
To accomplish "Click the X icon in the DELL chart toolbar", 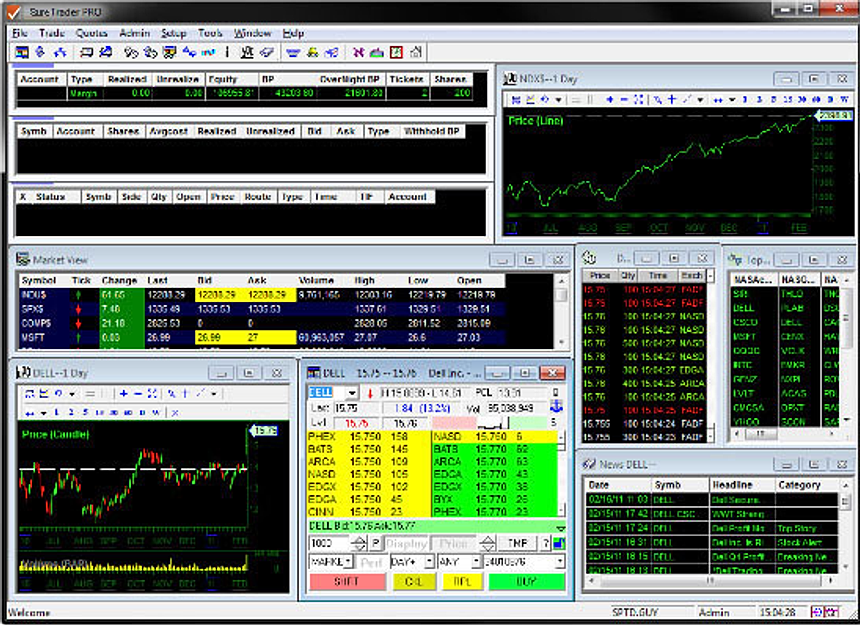I will 175,412.
